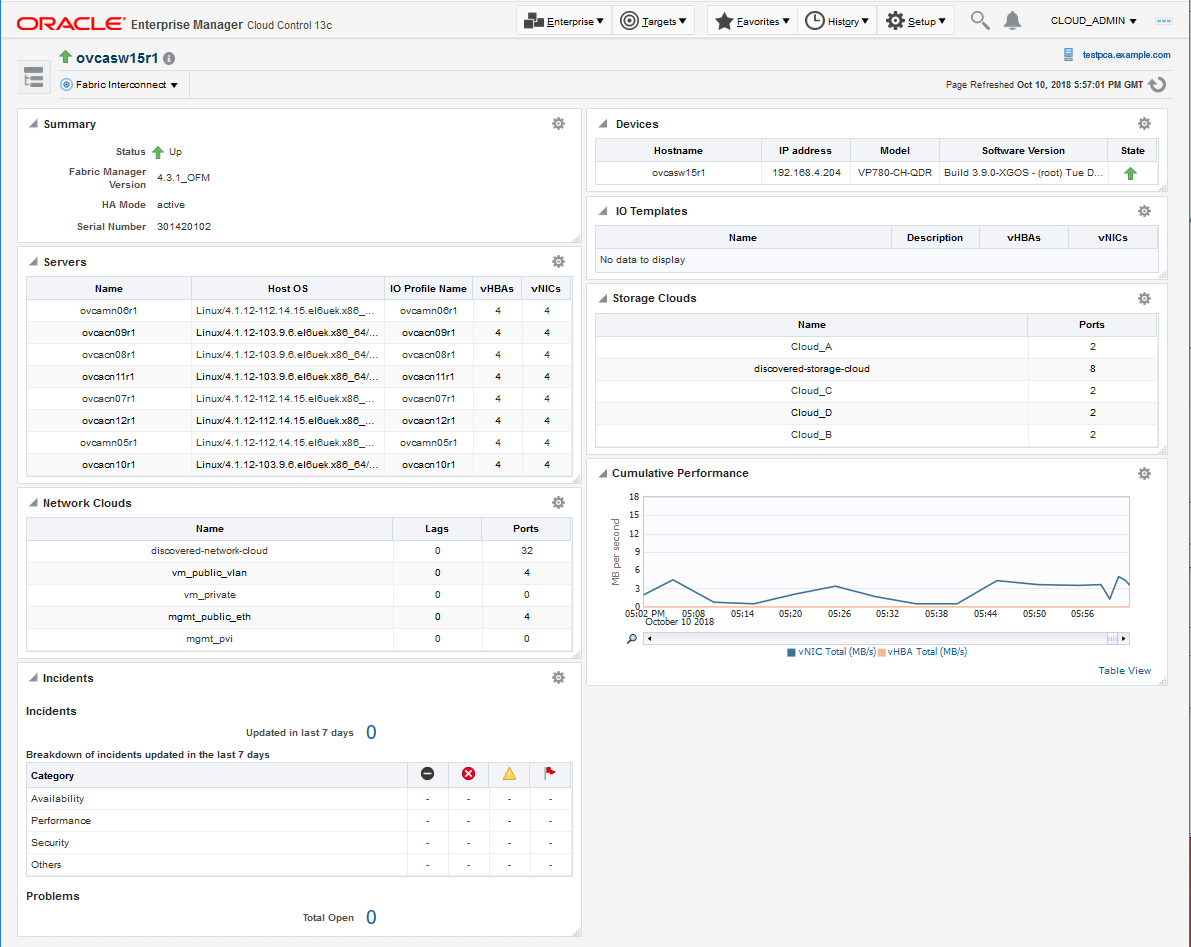Refresh the page with the refresh icon
The width and height of the screenshot is (1191, 947).
[x=1157, y=84]
